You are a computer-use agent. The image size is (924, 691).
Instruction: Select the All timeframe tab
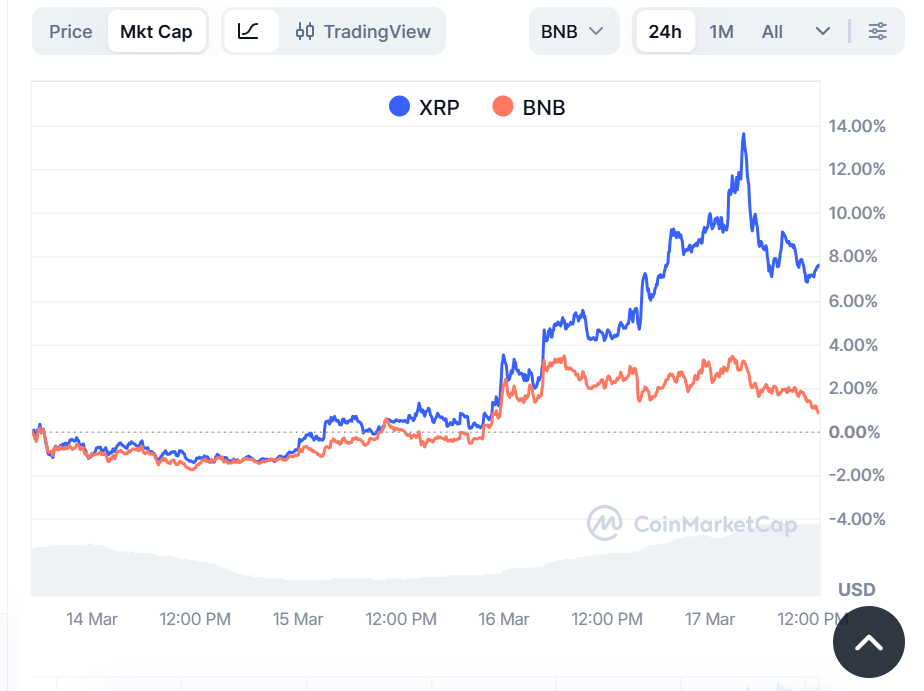[x=772, y=31]
